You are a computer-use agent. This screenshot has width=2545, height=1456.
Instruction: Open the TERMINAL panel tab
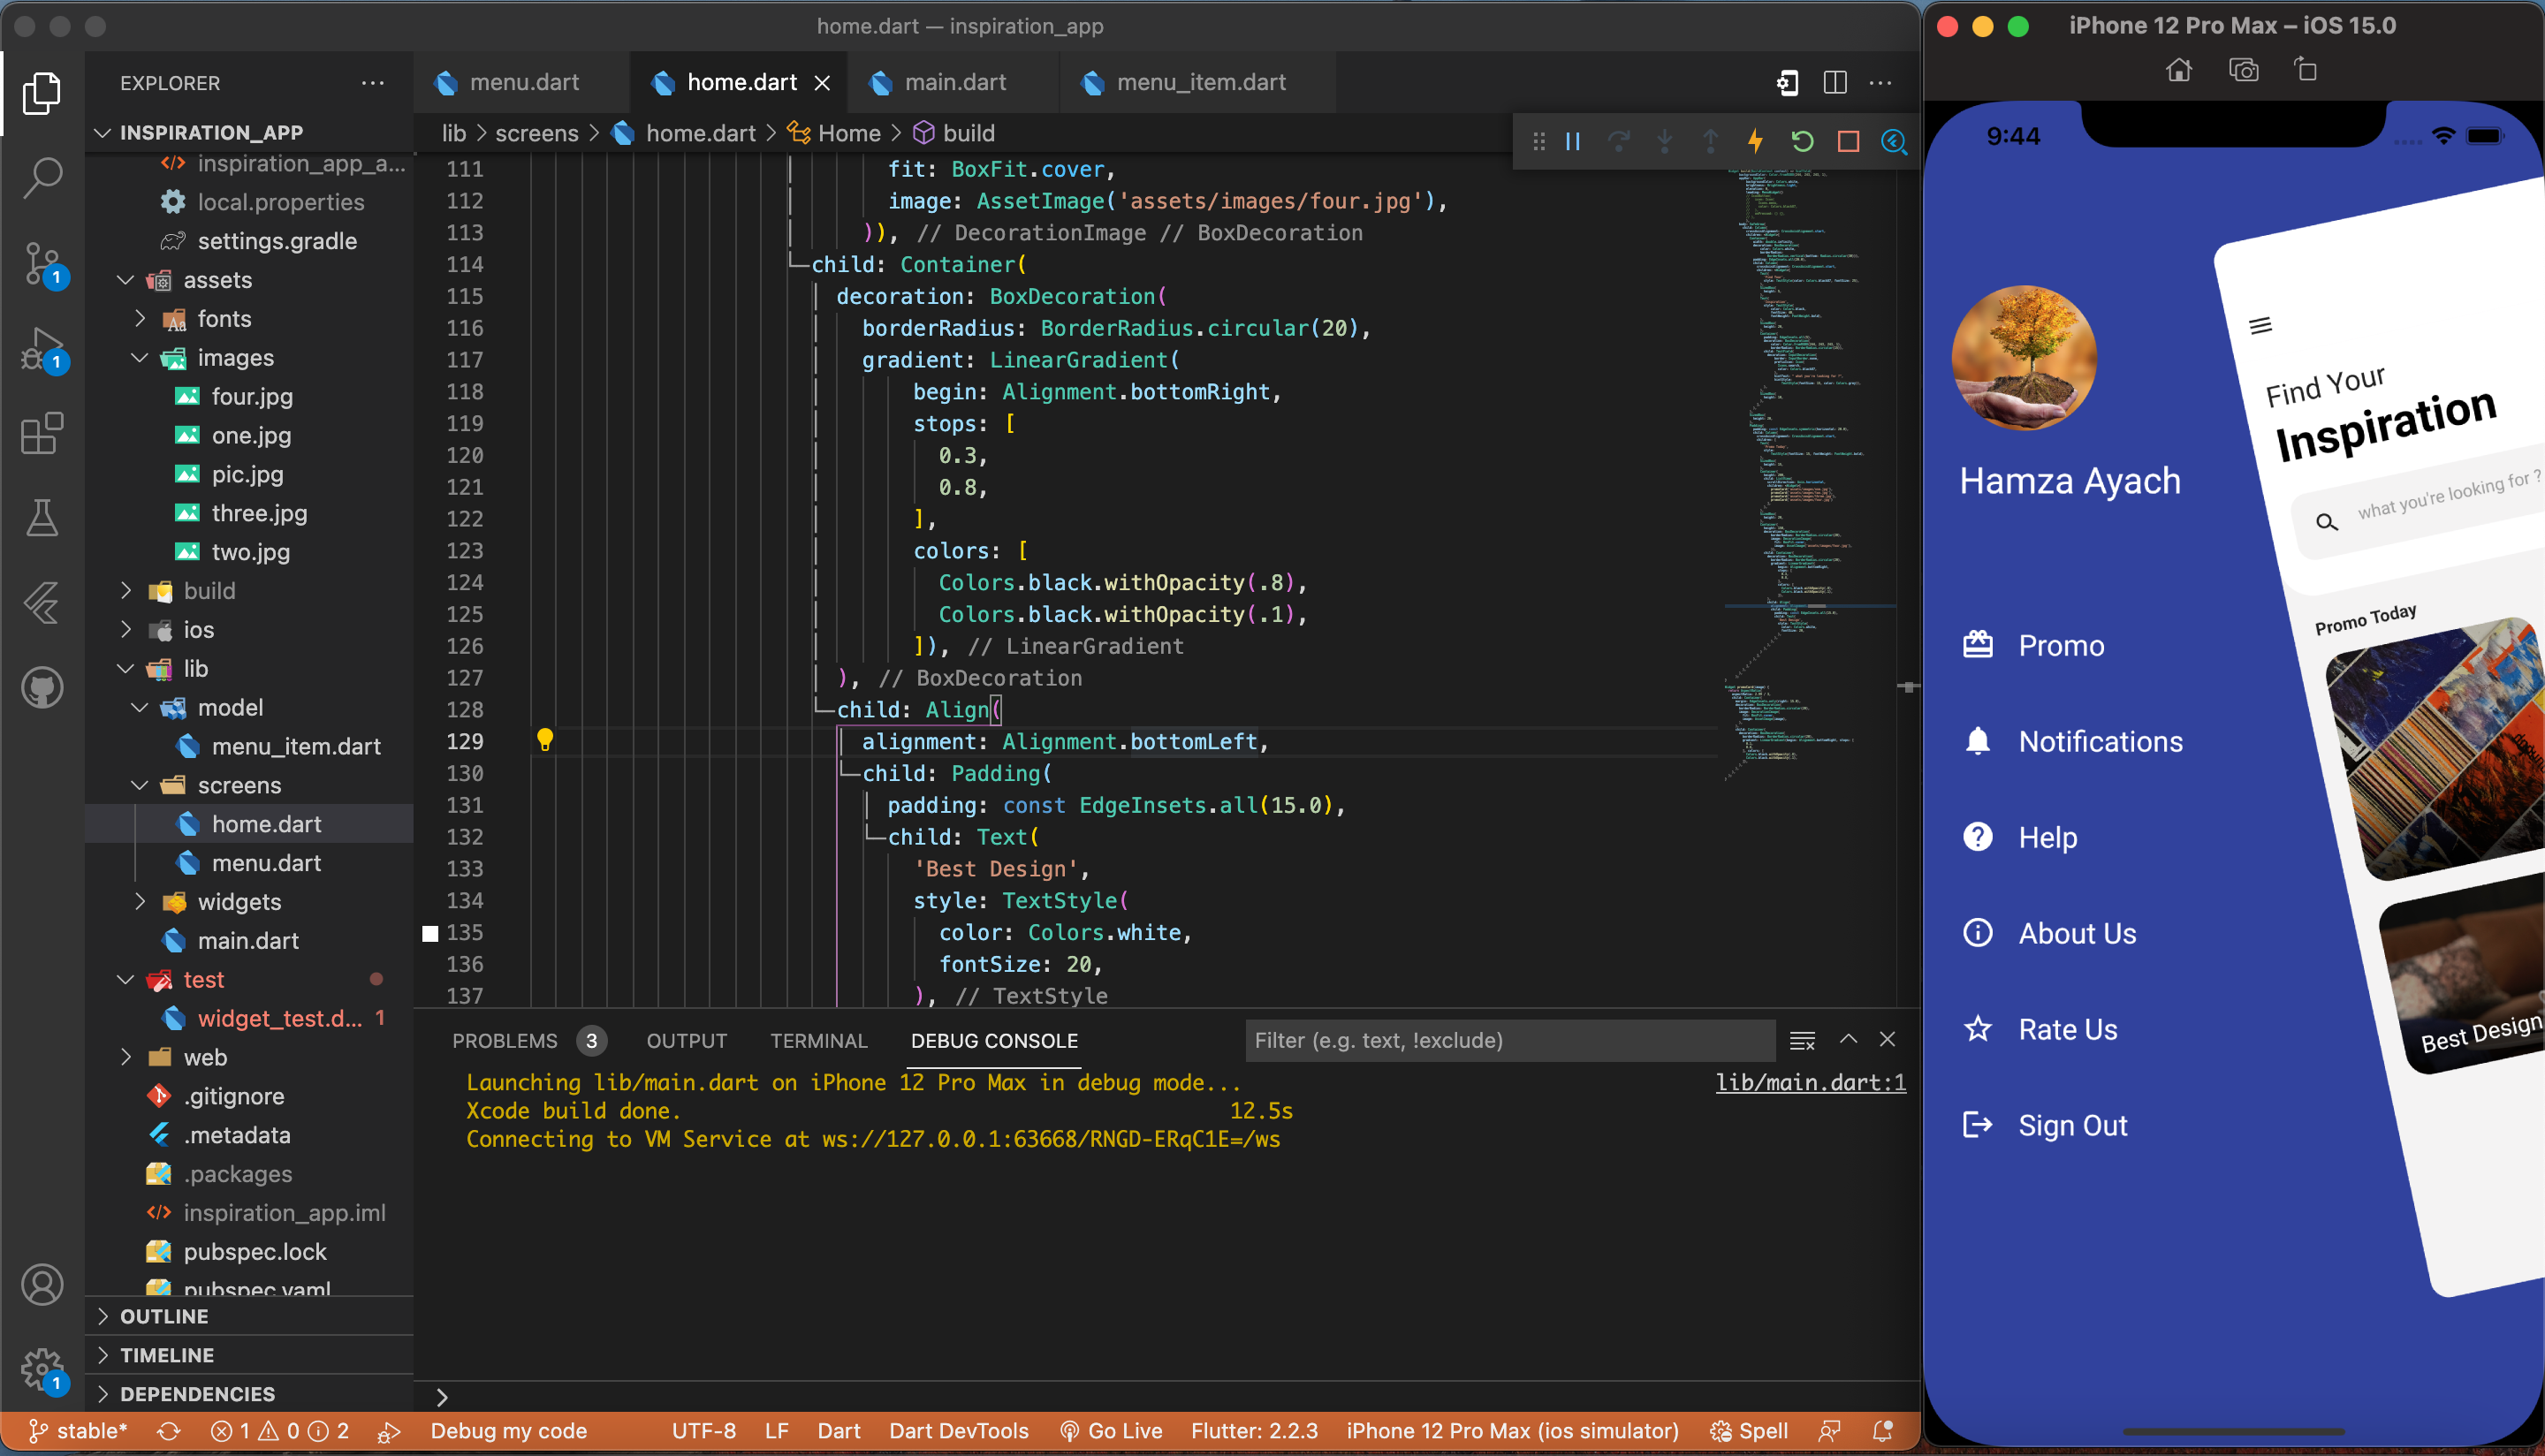click(x=818, y=1041)
